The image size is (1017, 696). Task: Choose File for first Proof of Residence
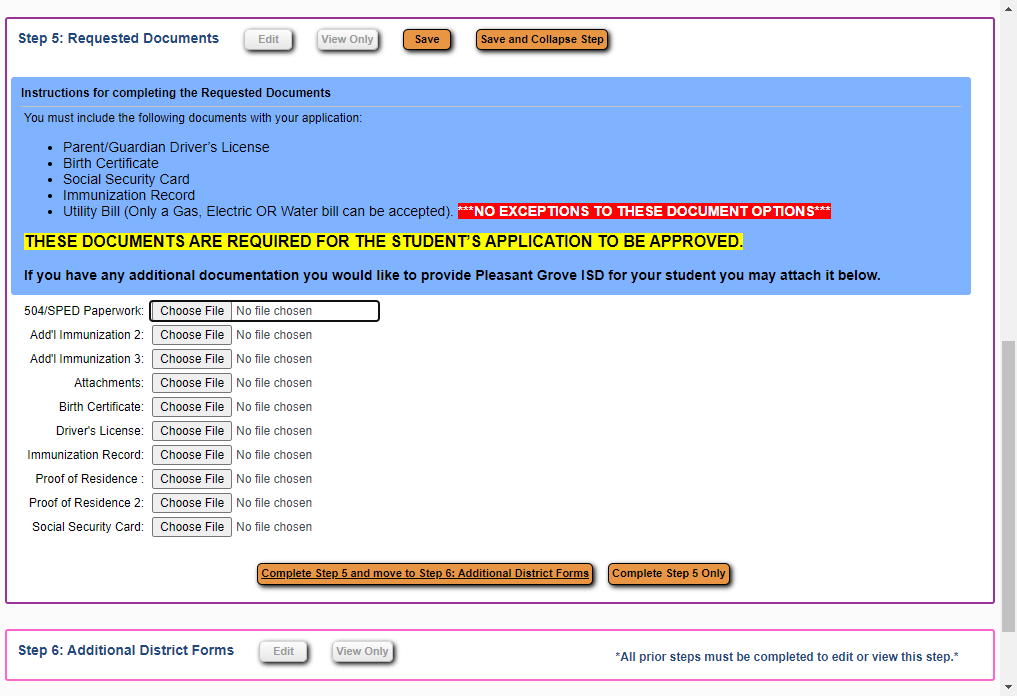(192, 479)
